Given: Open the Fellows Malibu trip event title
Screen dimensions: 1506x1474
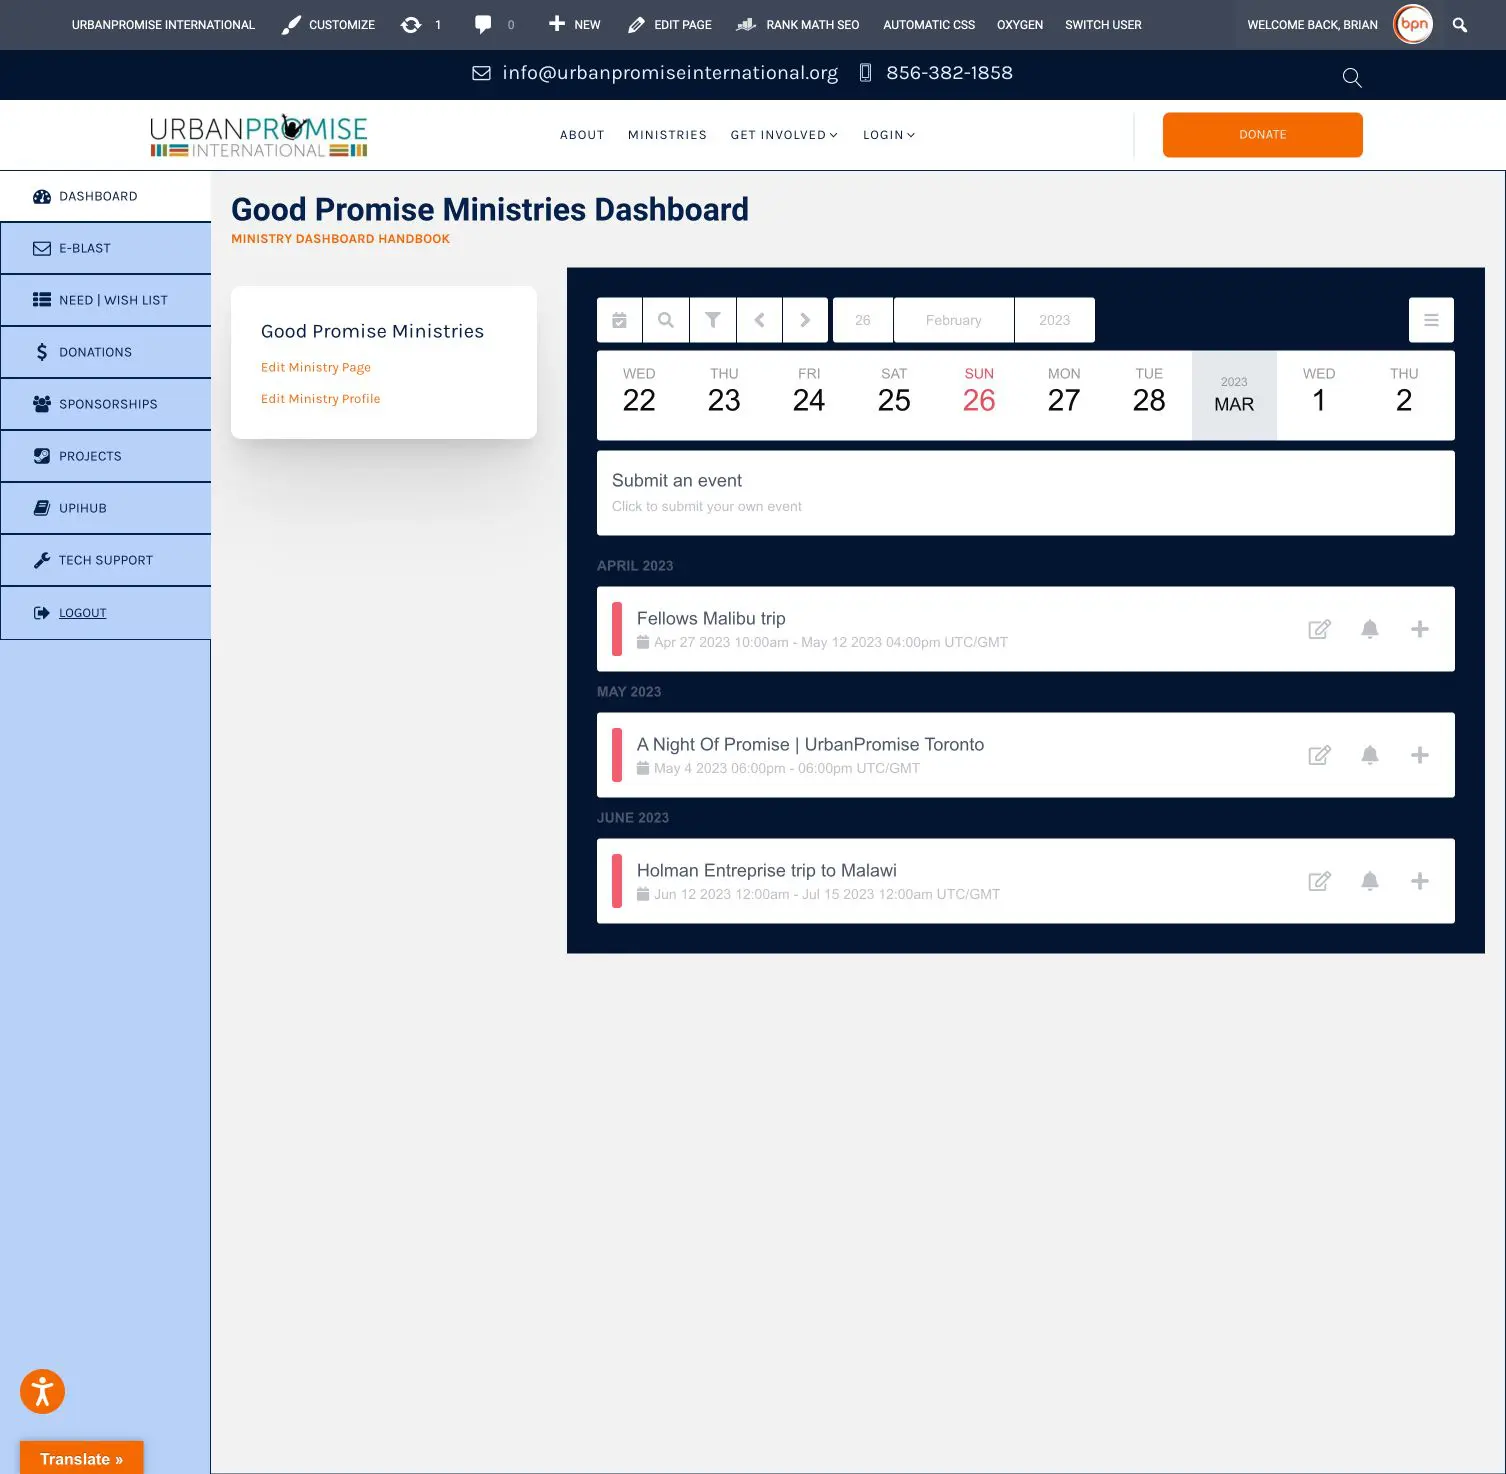Looking at the screenshot, I should pyautogui.click(x=711, y=618).
